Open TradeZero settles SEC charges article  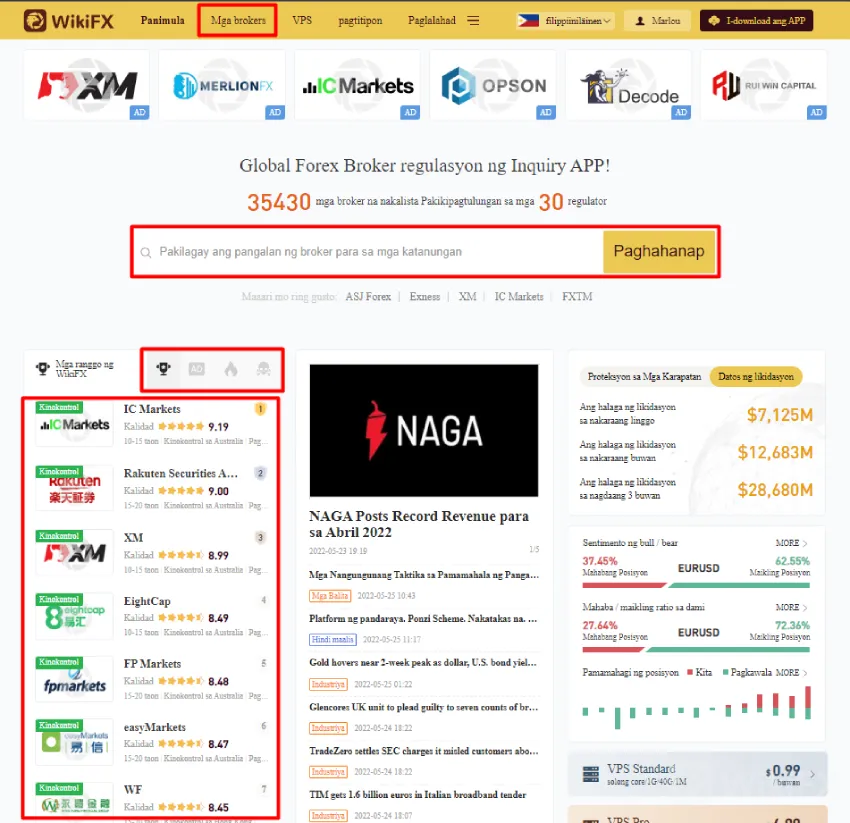424,751
